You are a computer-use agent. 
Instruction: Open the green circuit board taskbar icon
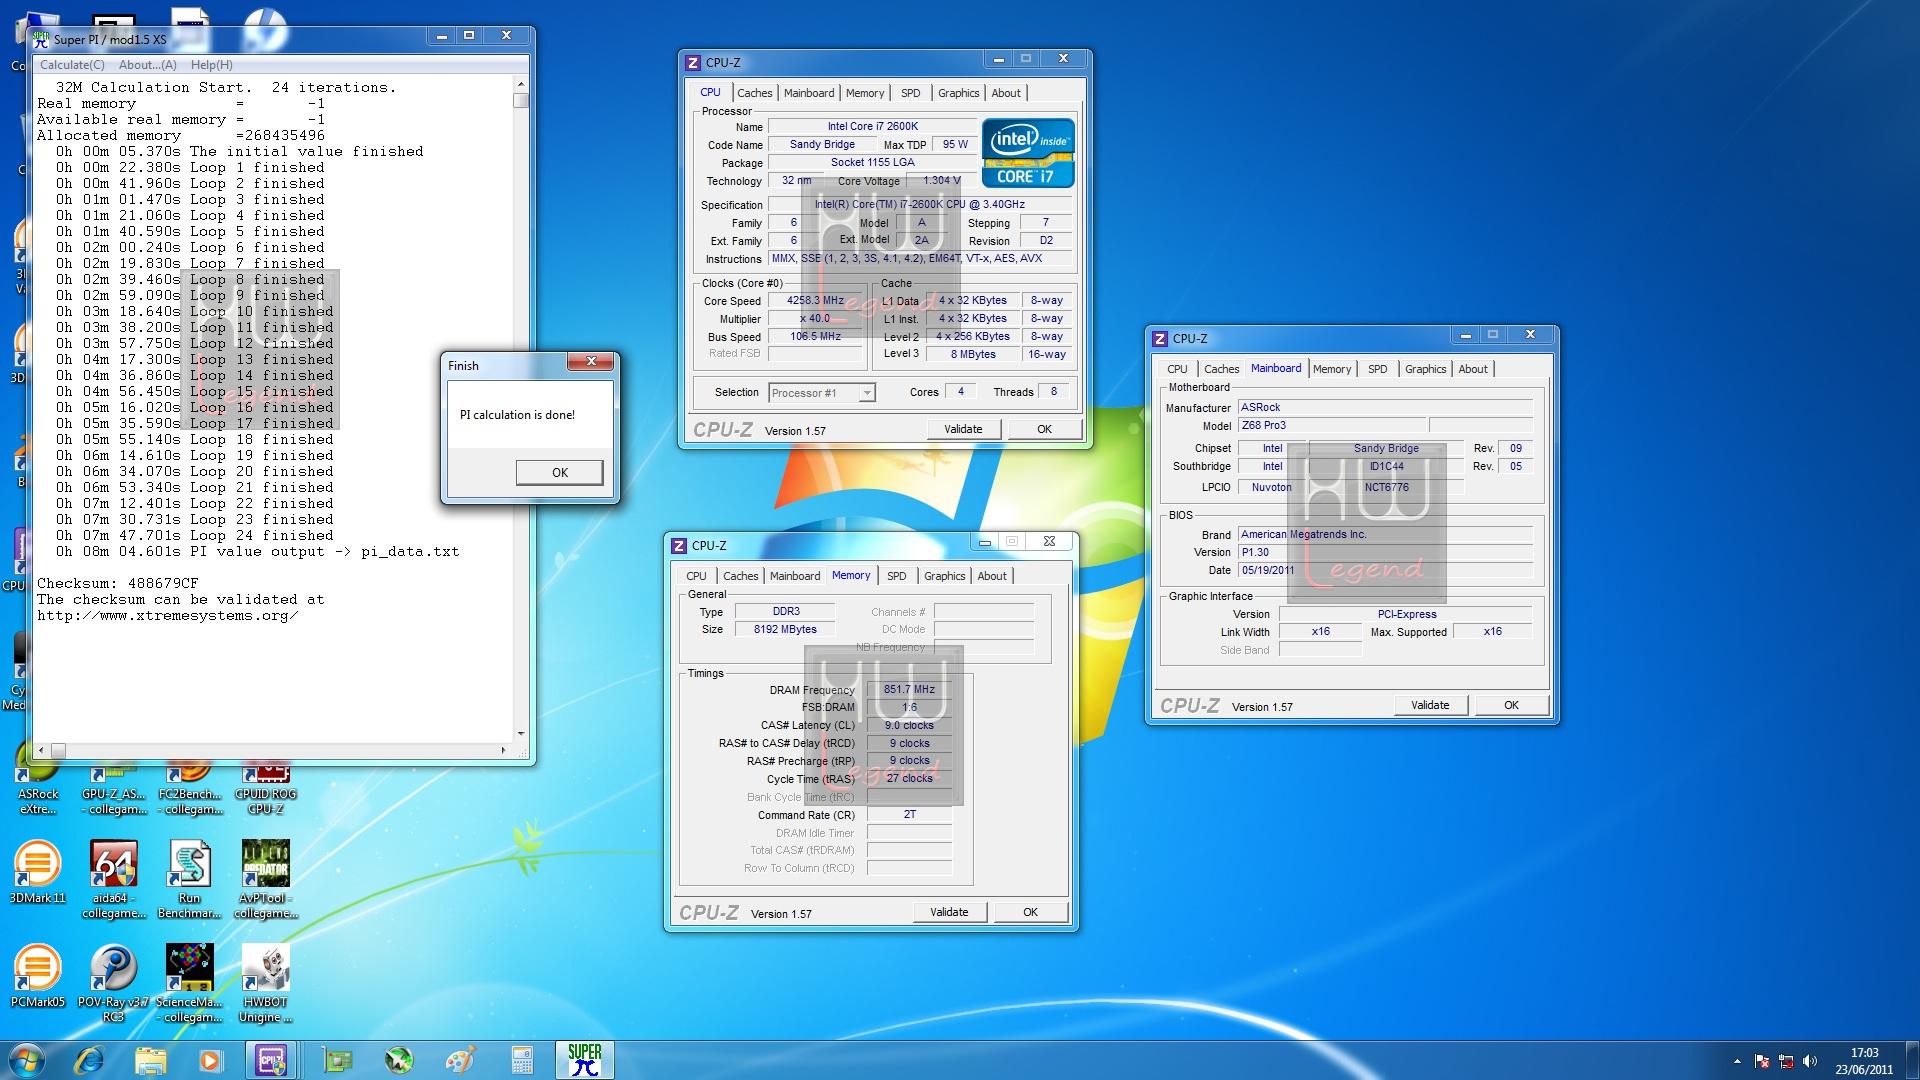click(x=339, y=1060)
